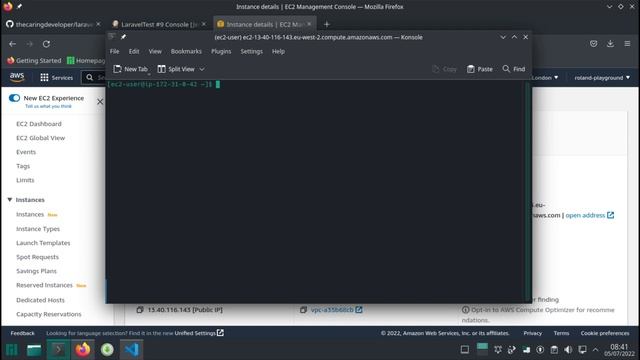Open the Unified Settings link
Viewport: 640px width, 360px height.
tap(199, 333)
